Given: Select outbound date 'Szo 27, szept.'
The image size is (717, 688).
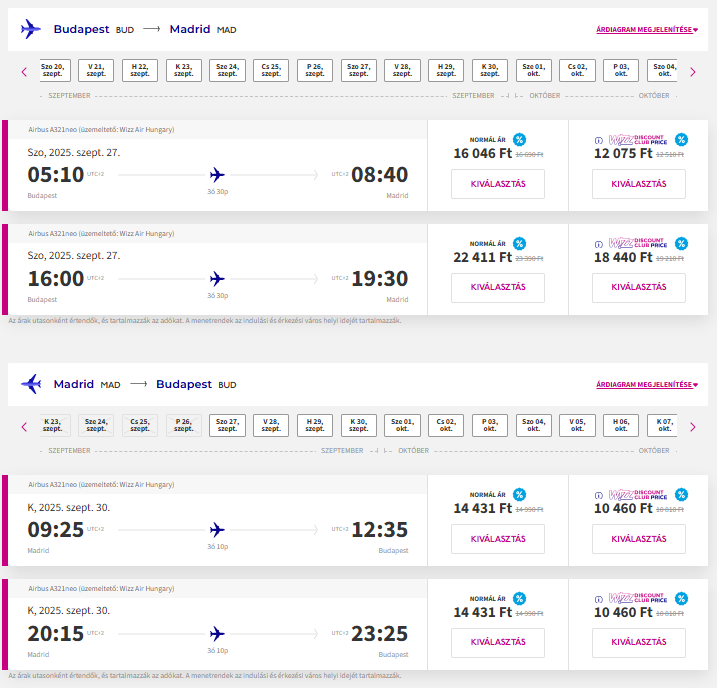Looking at the screenshot, I should (358, 70).
